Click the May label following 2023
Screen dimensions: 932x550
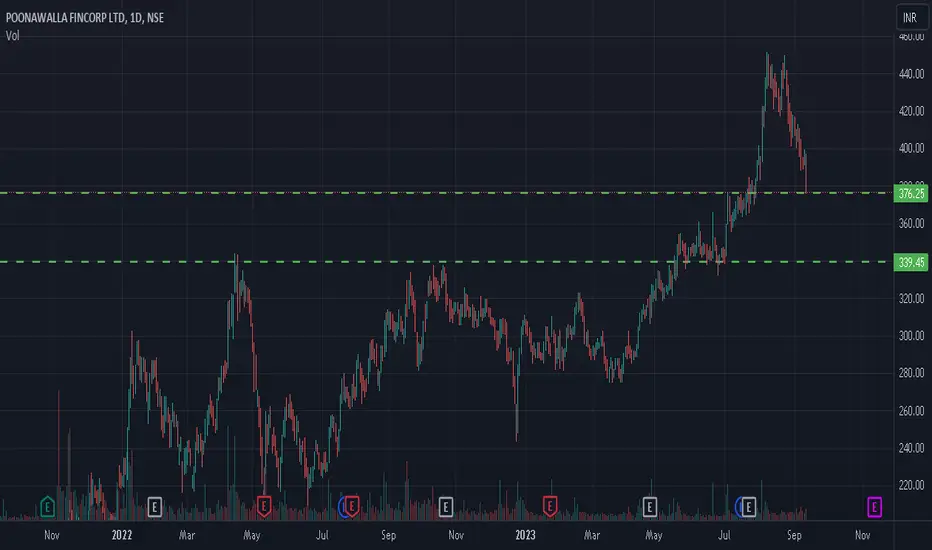[x=654, y=535]
